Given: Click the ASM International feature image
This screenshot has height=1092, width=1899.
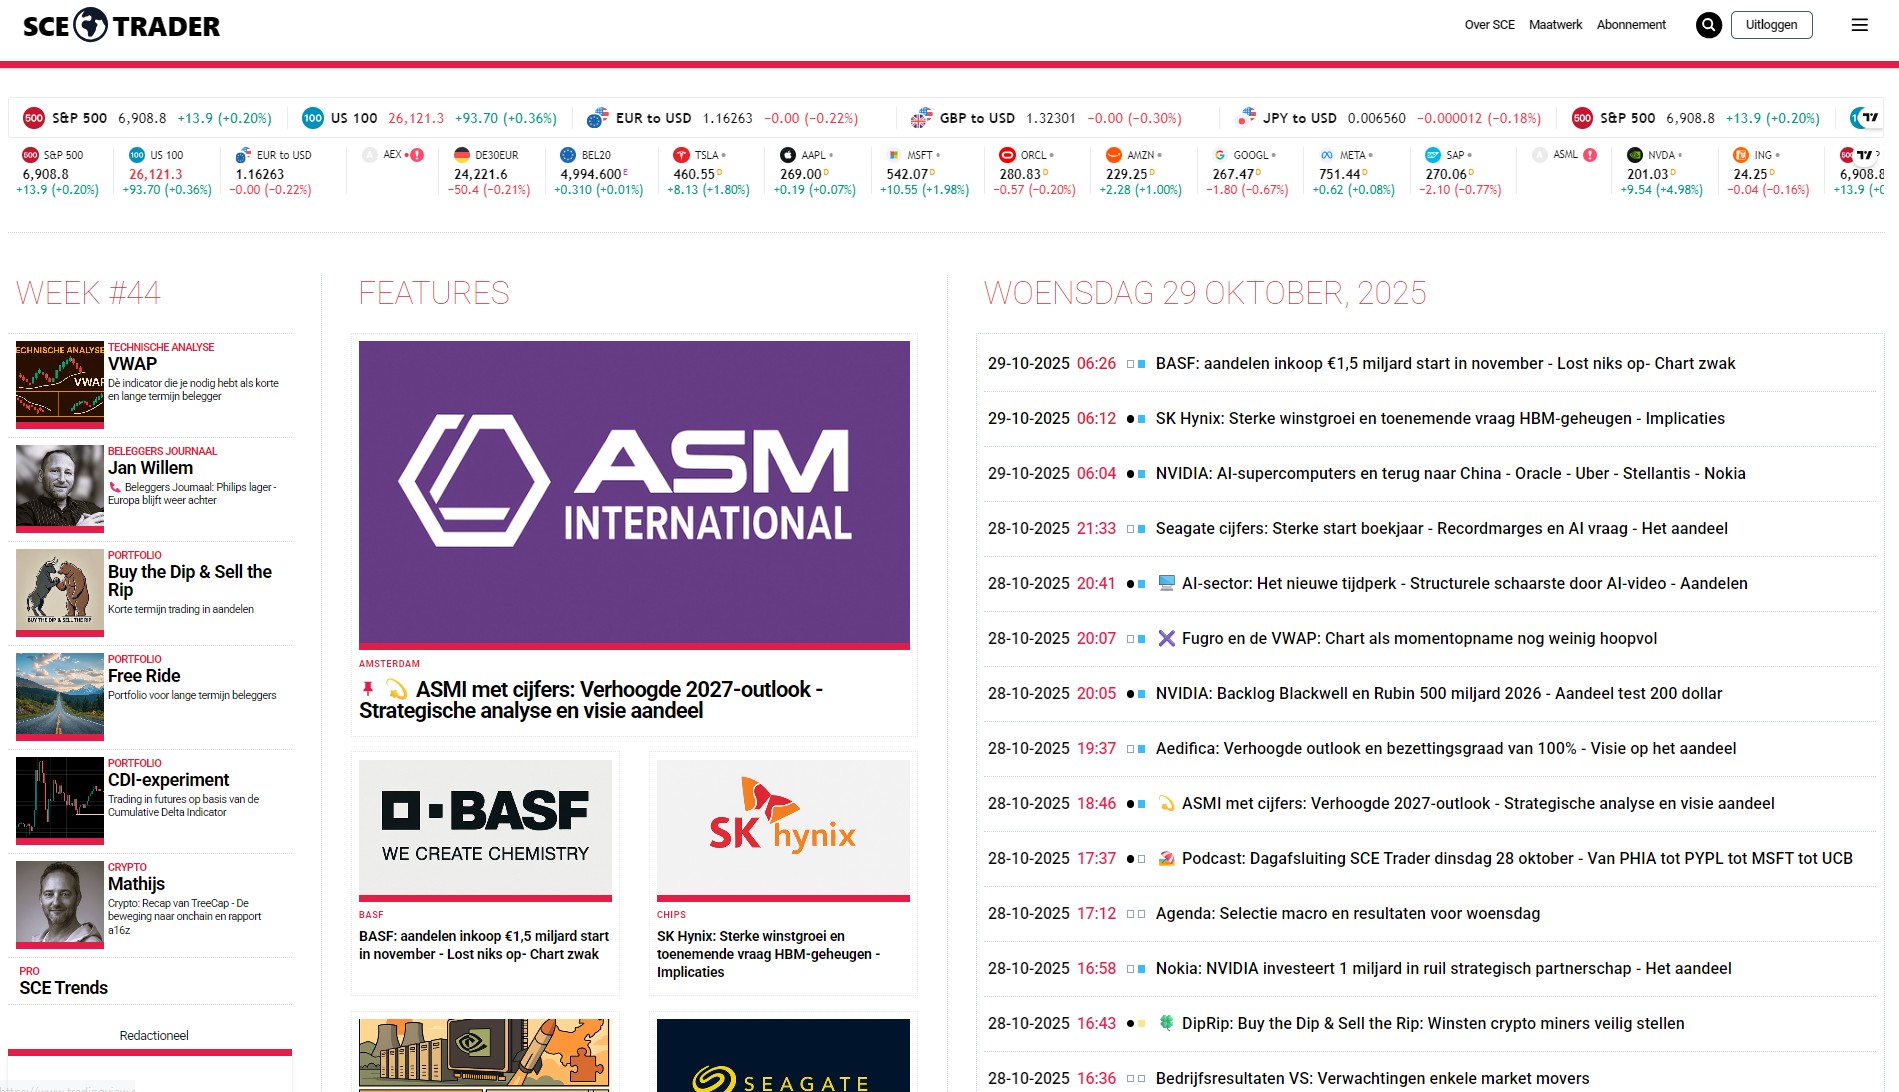Looking at the screenshot, I should tap(634, 493).
